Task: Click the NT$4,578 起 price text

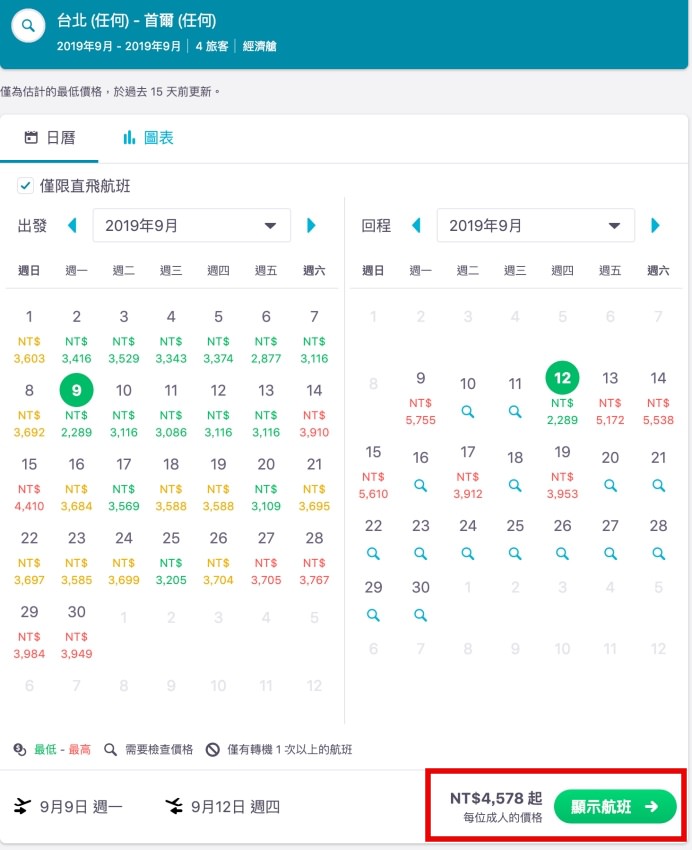Action: coord(496,798)
